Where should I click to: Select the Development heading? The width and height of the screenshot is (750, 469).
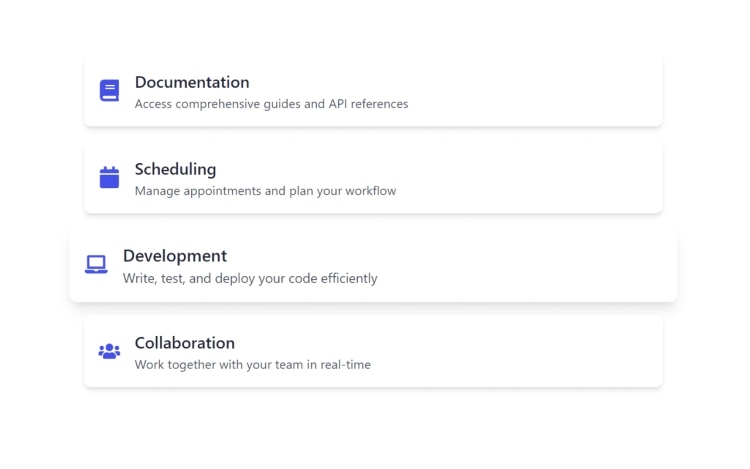(175, 256)
